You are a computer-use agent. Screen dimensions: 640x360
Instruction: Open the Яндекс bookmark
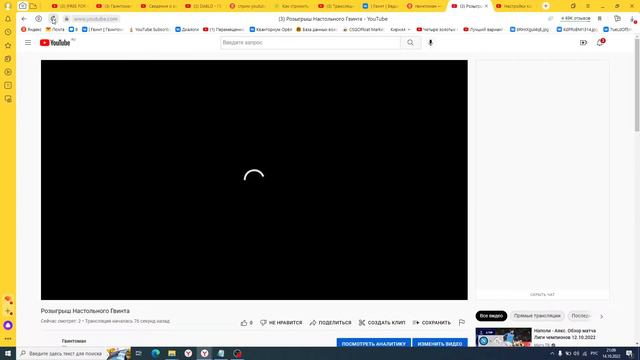pyautogui.click(x=31, y=29)
